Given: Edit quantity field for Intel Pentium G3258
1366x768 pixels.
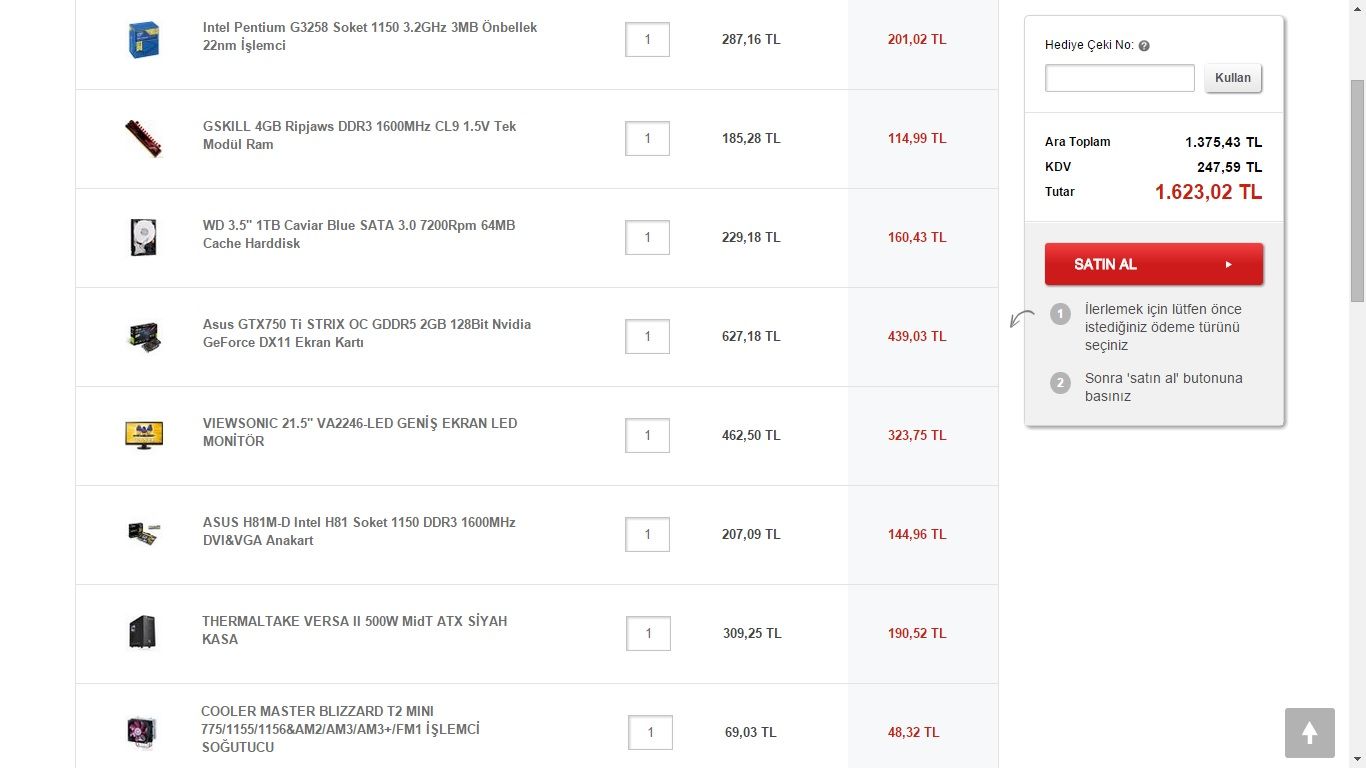Looking at the screenshot, I should coord(647,40).
